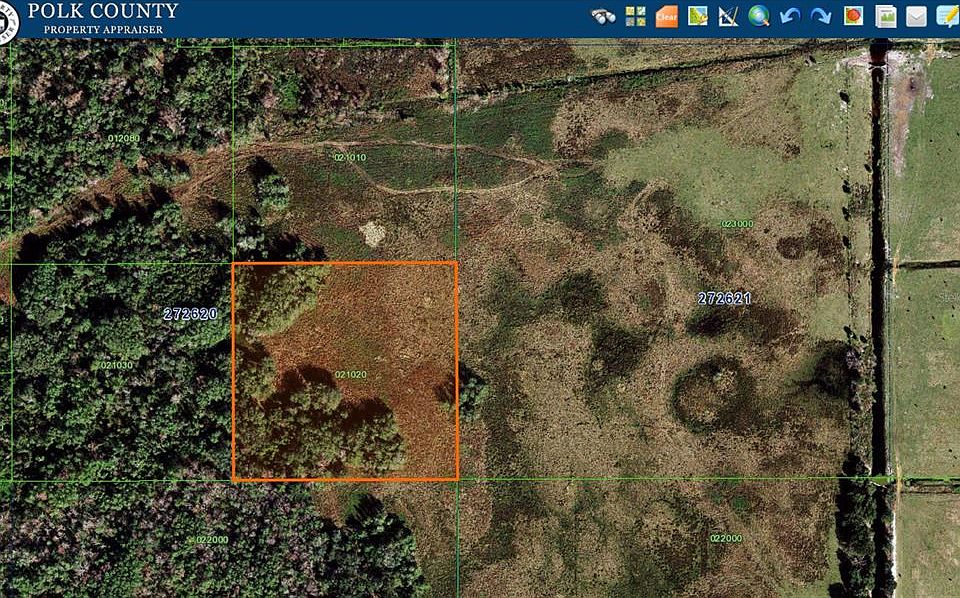The width and height of the screenshot is (960, 598).
Task: Click the orange Clear button
Action: pos(666,17)
